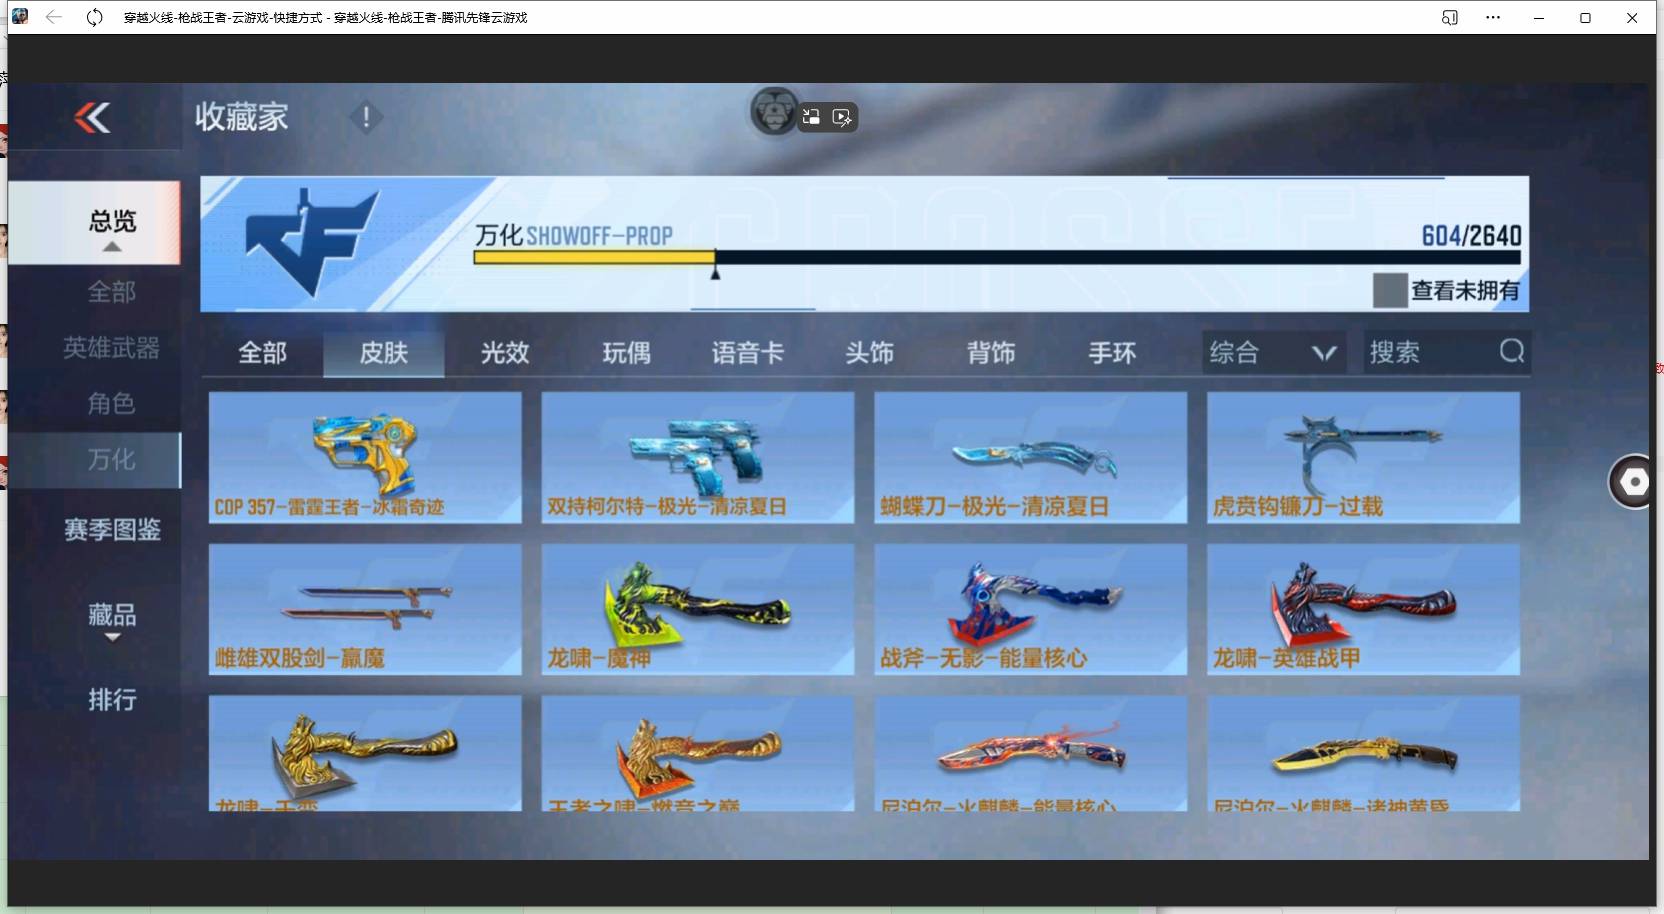Click the red double-chevron back icon
The width and height of the screenshot is (1664, 914).
tap(92, 118)
